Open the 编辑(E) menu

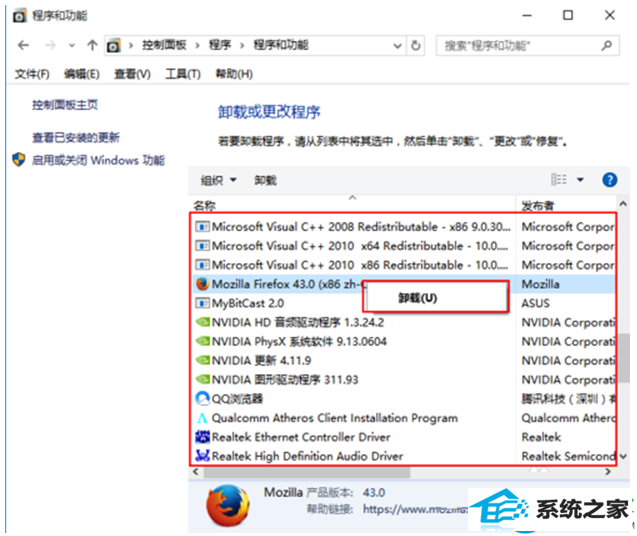(82, 74)
